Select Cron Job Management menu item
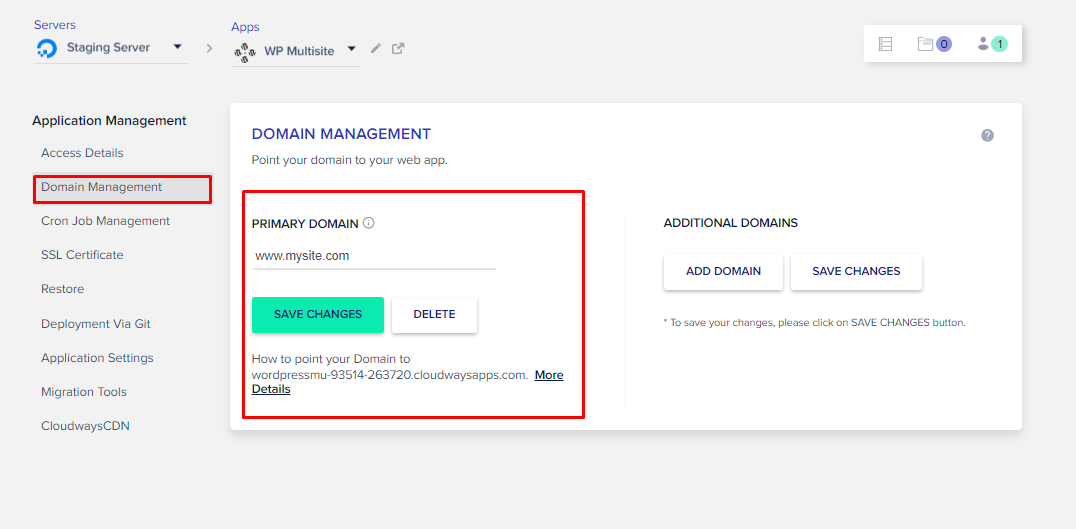The image size is (1076, 529). [x=105, y=221]
